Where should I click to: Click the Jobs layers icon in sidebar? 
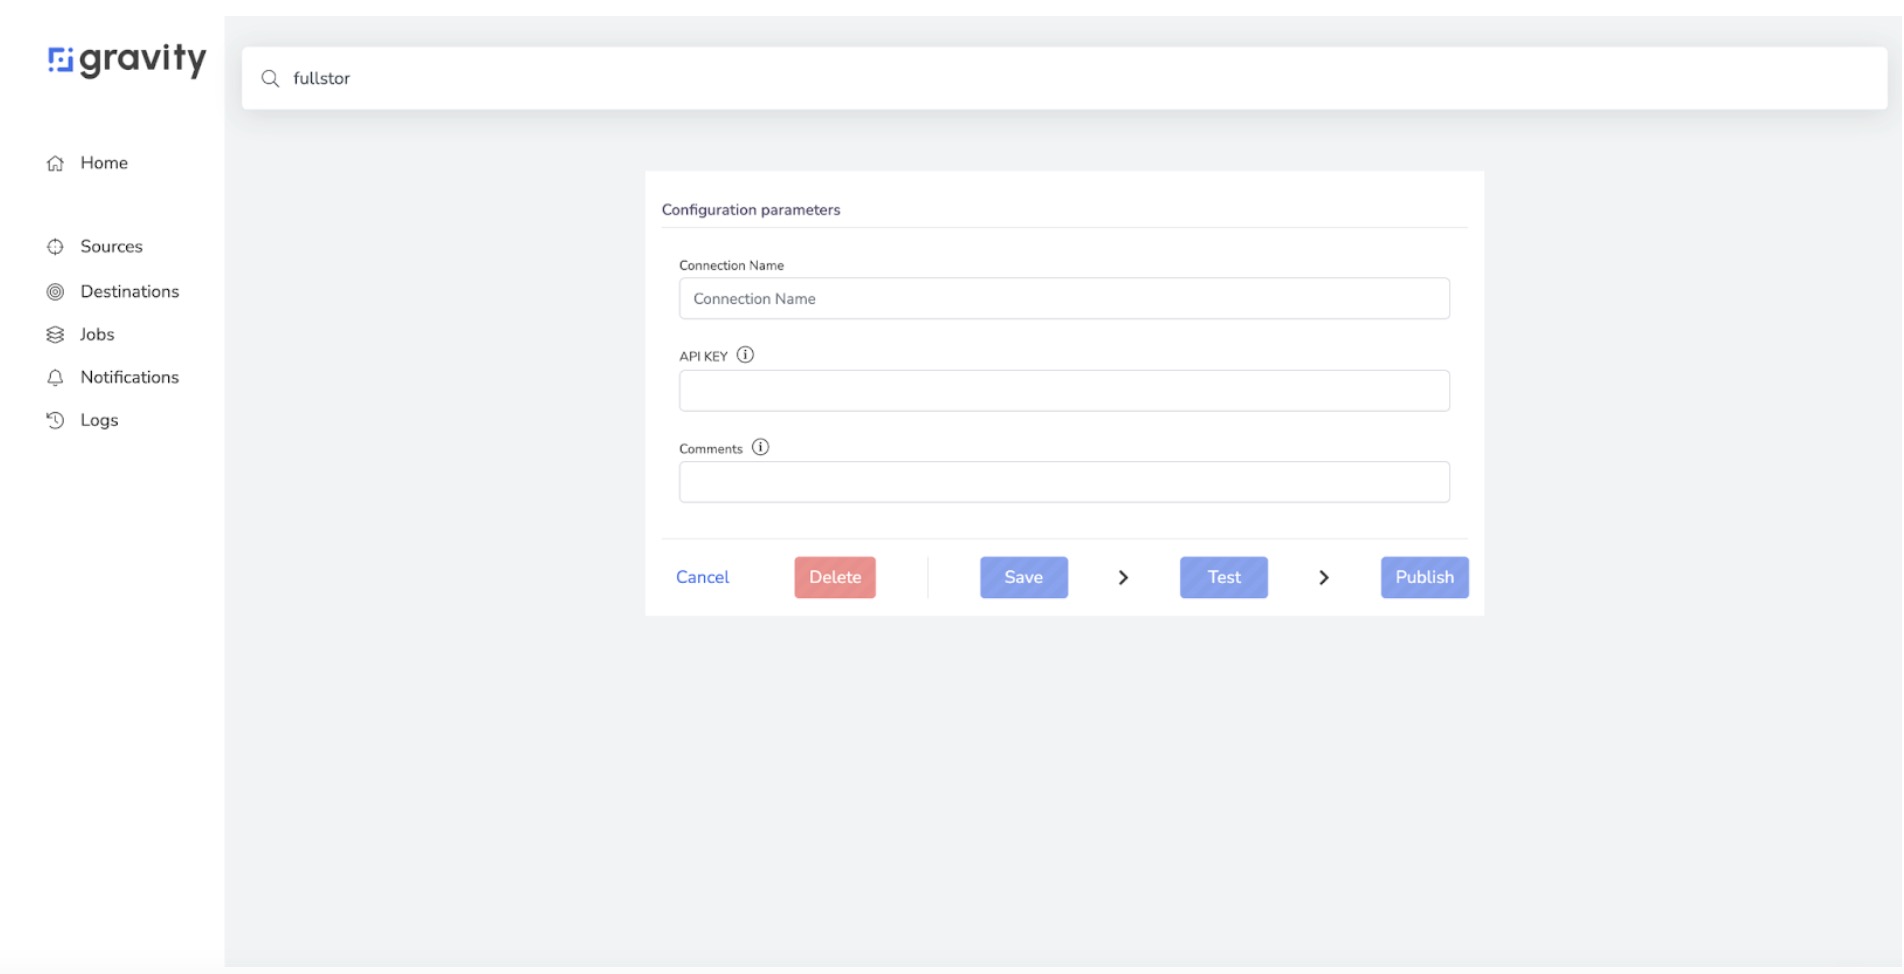[x=55, y=334]
